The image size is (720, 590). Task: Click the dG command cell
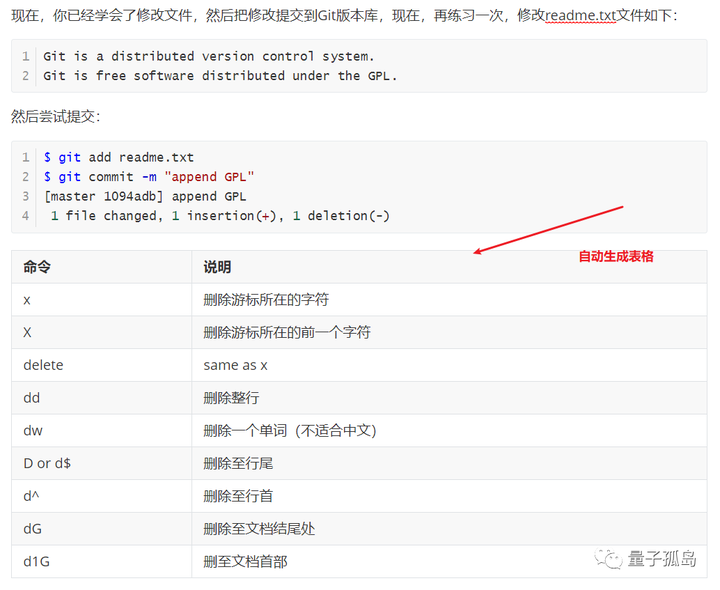33,528
